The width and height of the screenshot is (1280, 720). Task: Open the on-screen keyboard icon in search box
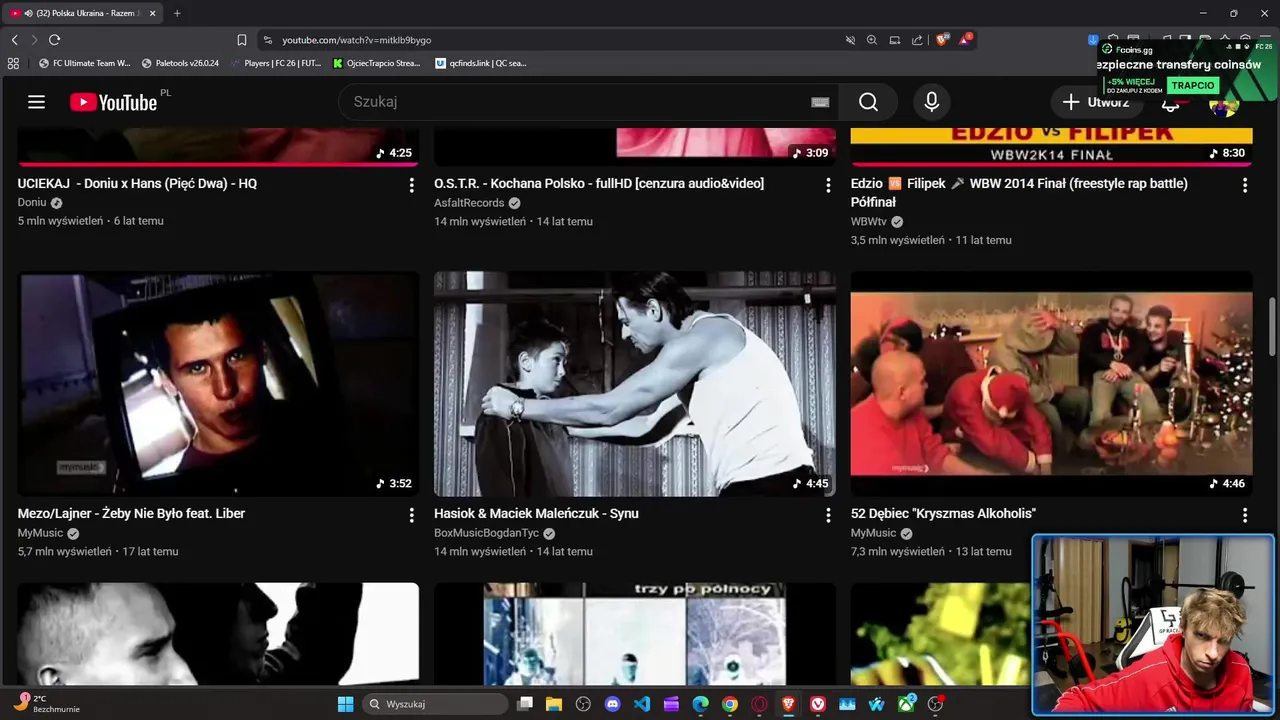pos(820,102)
